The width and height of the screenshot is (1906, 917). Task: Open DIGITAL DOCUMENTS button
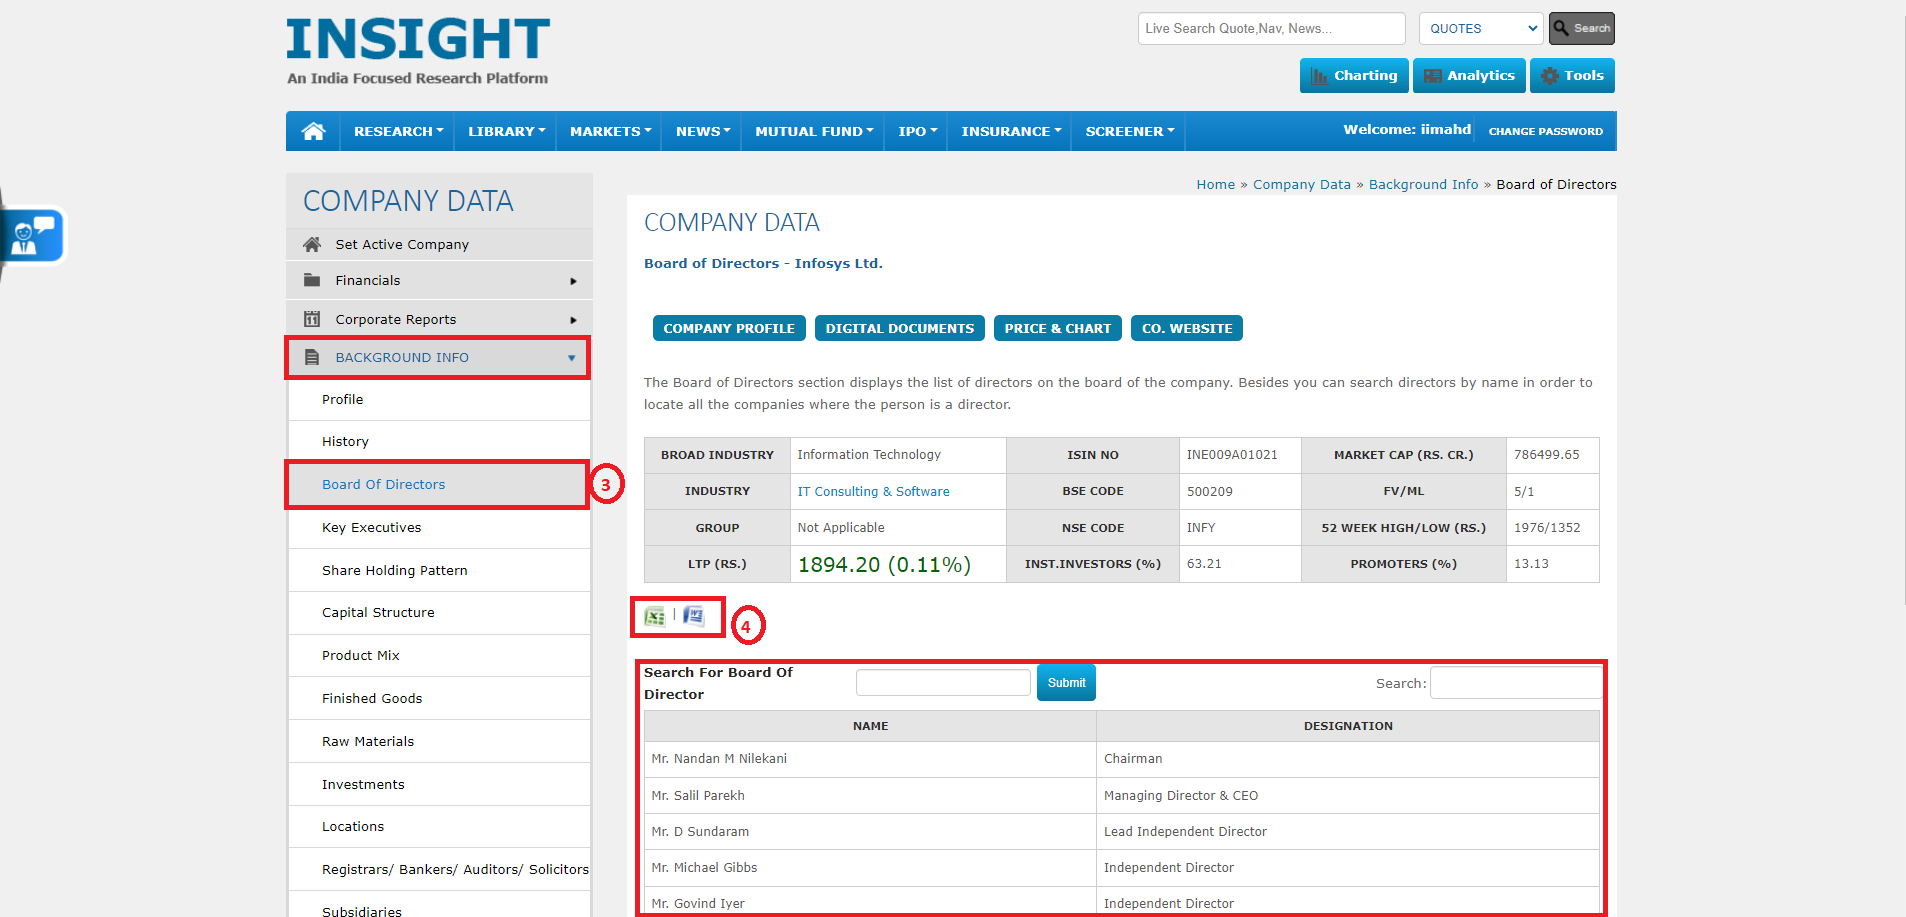(900, 328)
